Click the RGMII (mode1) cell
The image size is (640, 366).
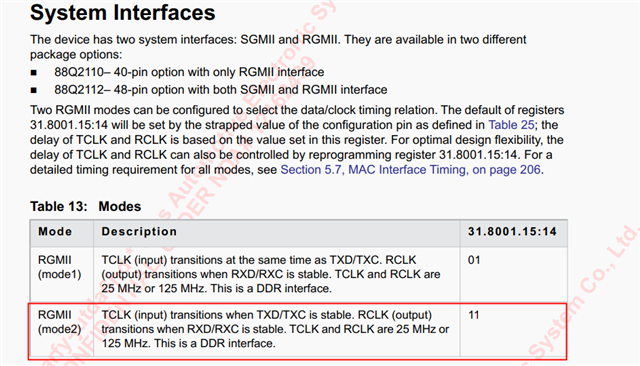coord(60,267)
